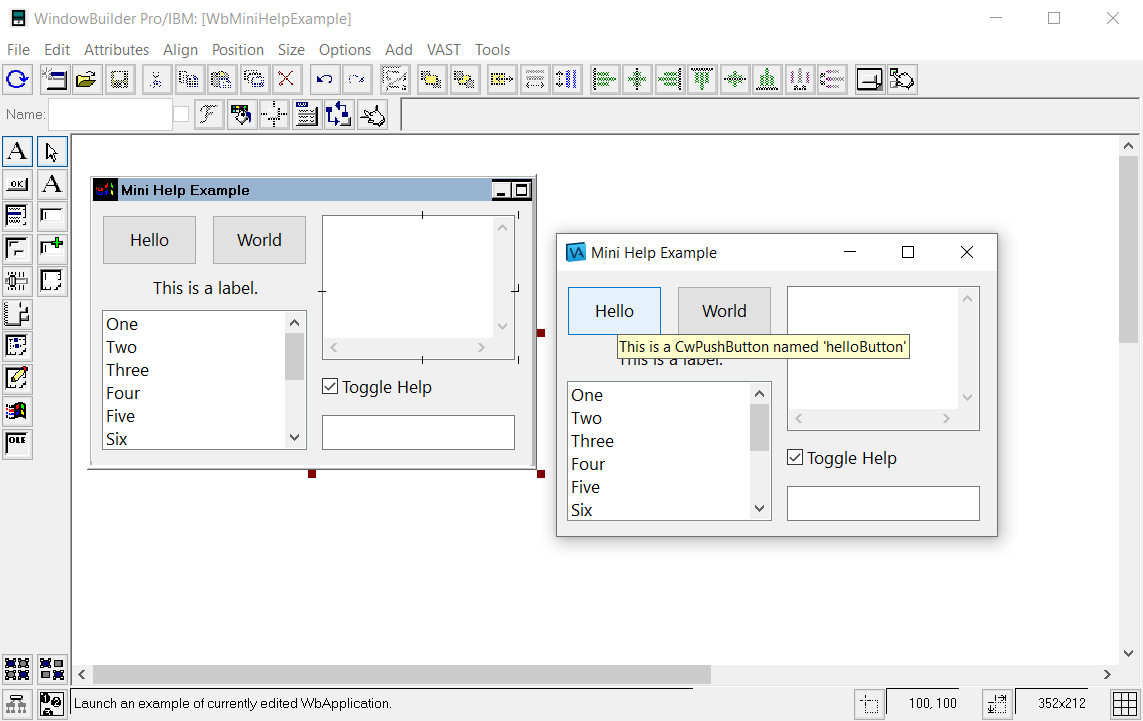The width and height of the screenshot is (1143, 721).
Task: Select the arrow pointer selection tool
Action: [52, 152]
